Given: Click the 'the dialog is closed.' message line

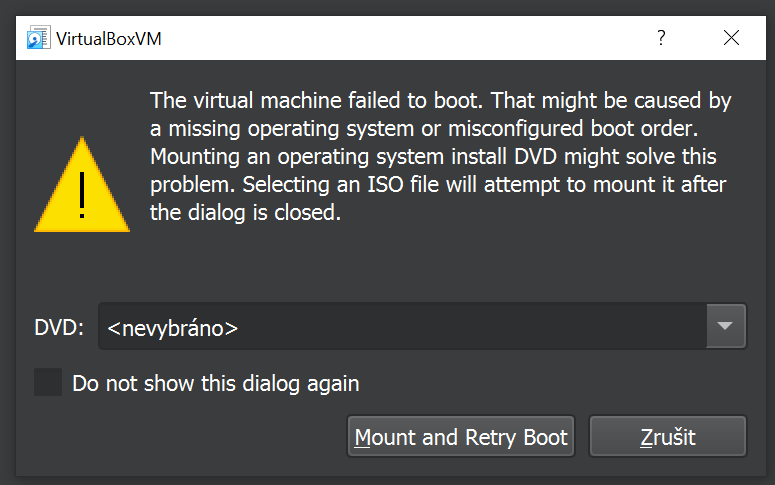Looking at the screenshot, I should [x=246, y=213].
